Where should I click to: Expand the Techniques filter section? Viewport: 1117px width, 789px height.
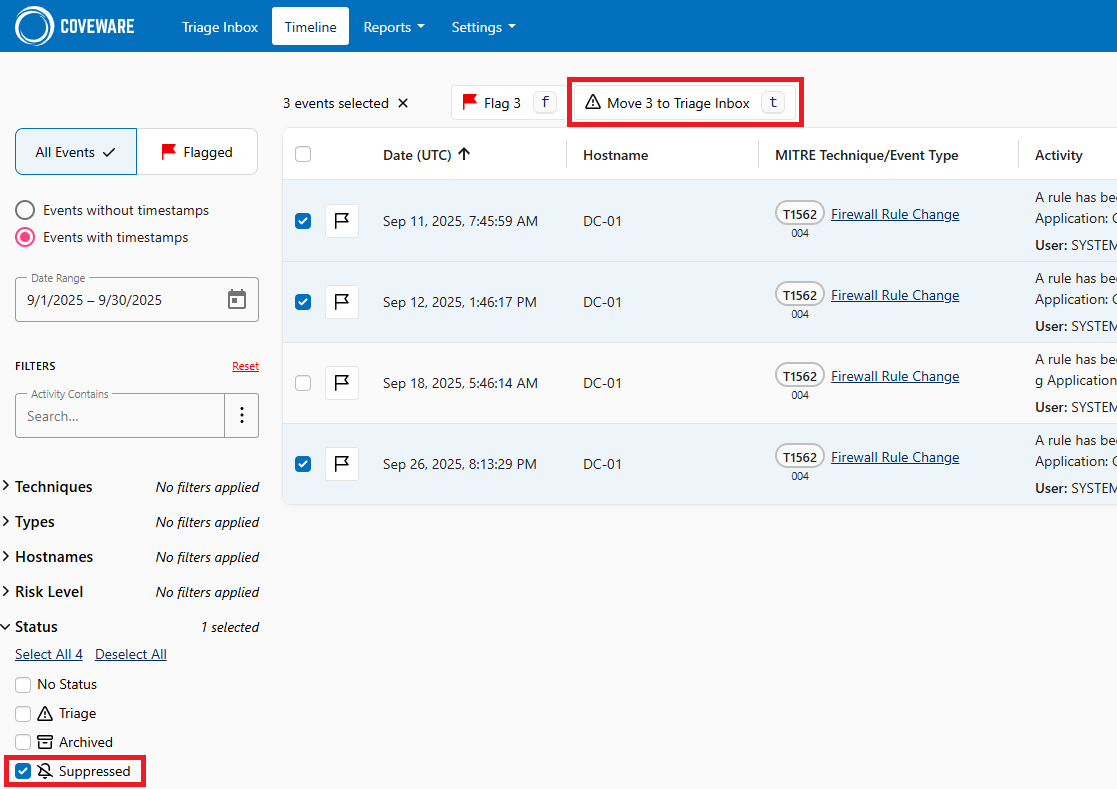tap(54, 487)
